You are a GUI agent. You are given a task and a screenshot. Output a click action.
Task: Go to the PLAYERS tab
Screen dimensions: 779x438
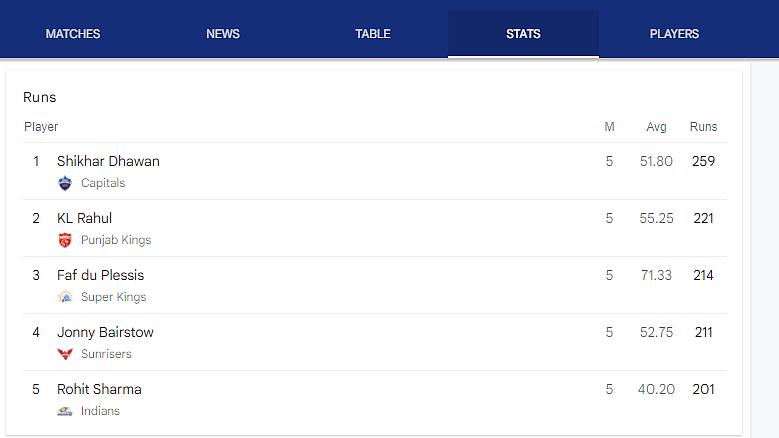pyautogui.click(x=674, y=34)
